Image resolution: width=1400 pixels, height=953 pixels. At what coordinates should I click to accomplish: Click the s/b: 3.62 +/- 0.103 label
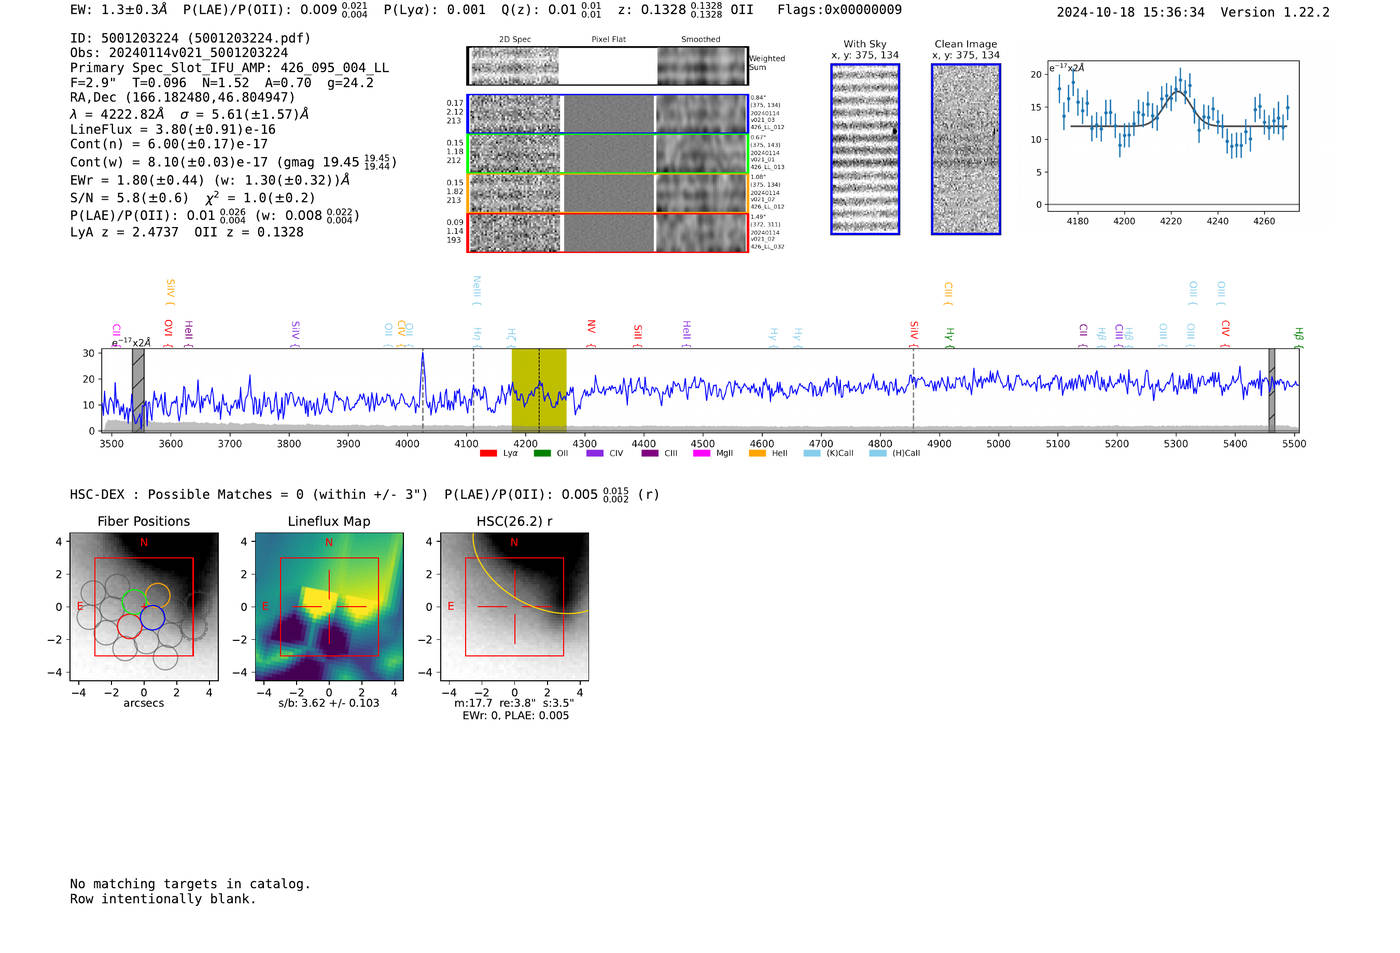coord(329,703)
